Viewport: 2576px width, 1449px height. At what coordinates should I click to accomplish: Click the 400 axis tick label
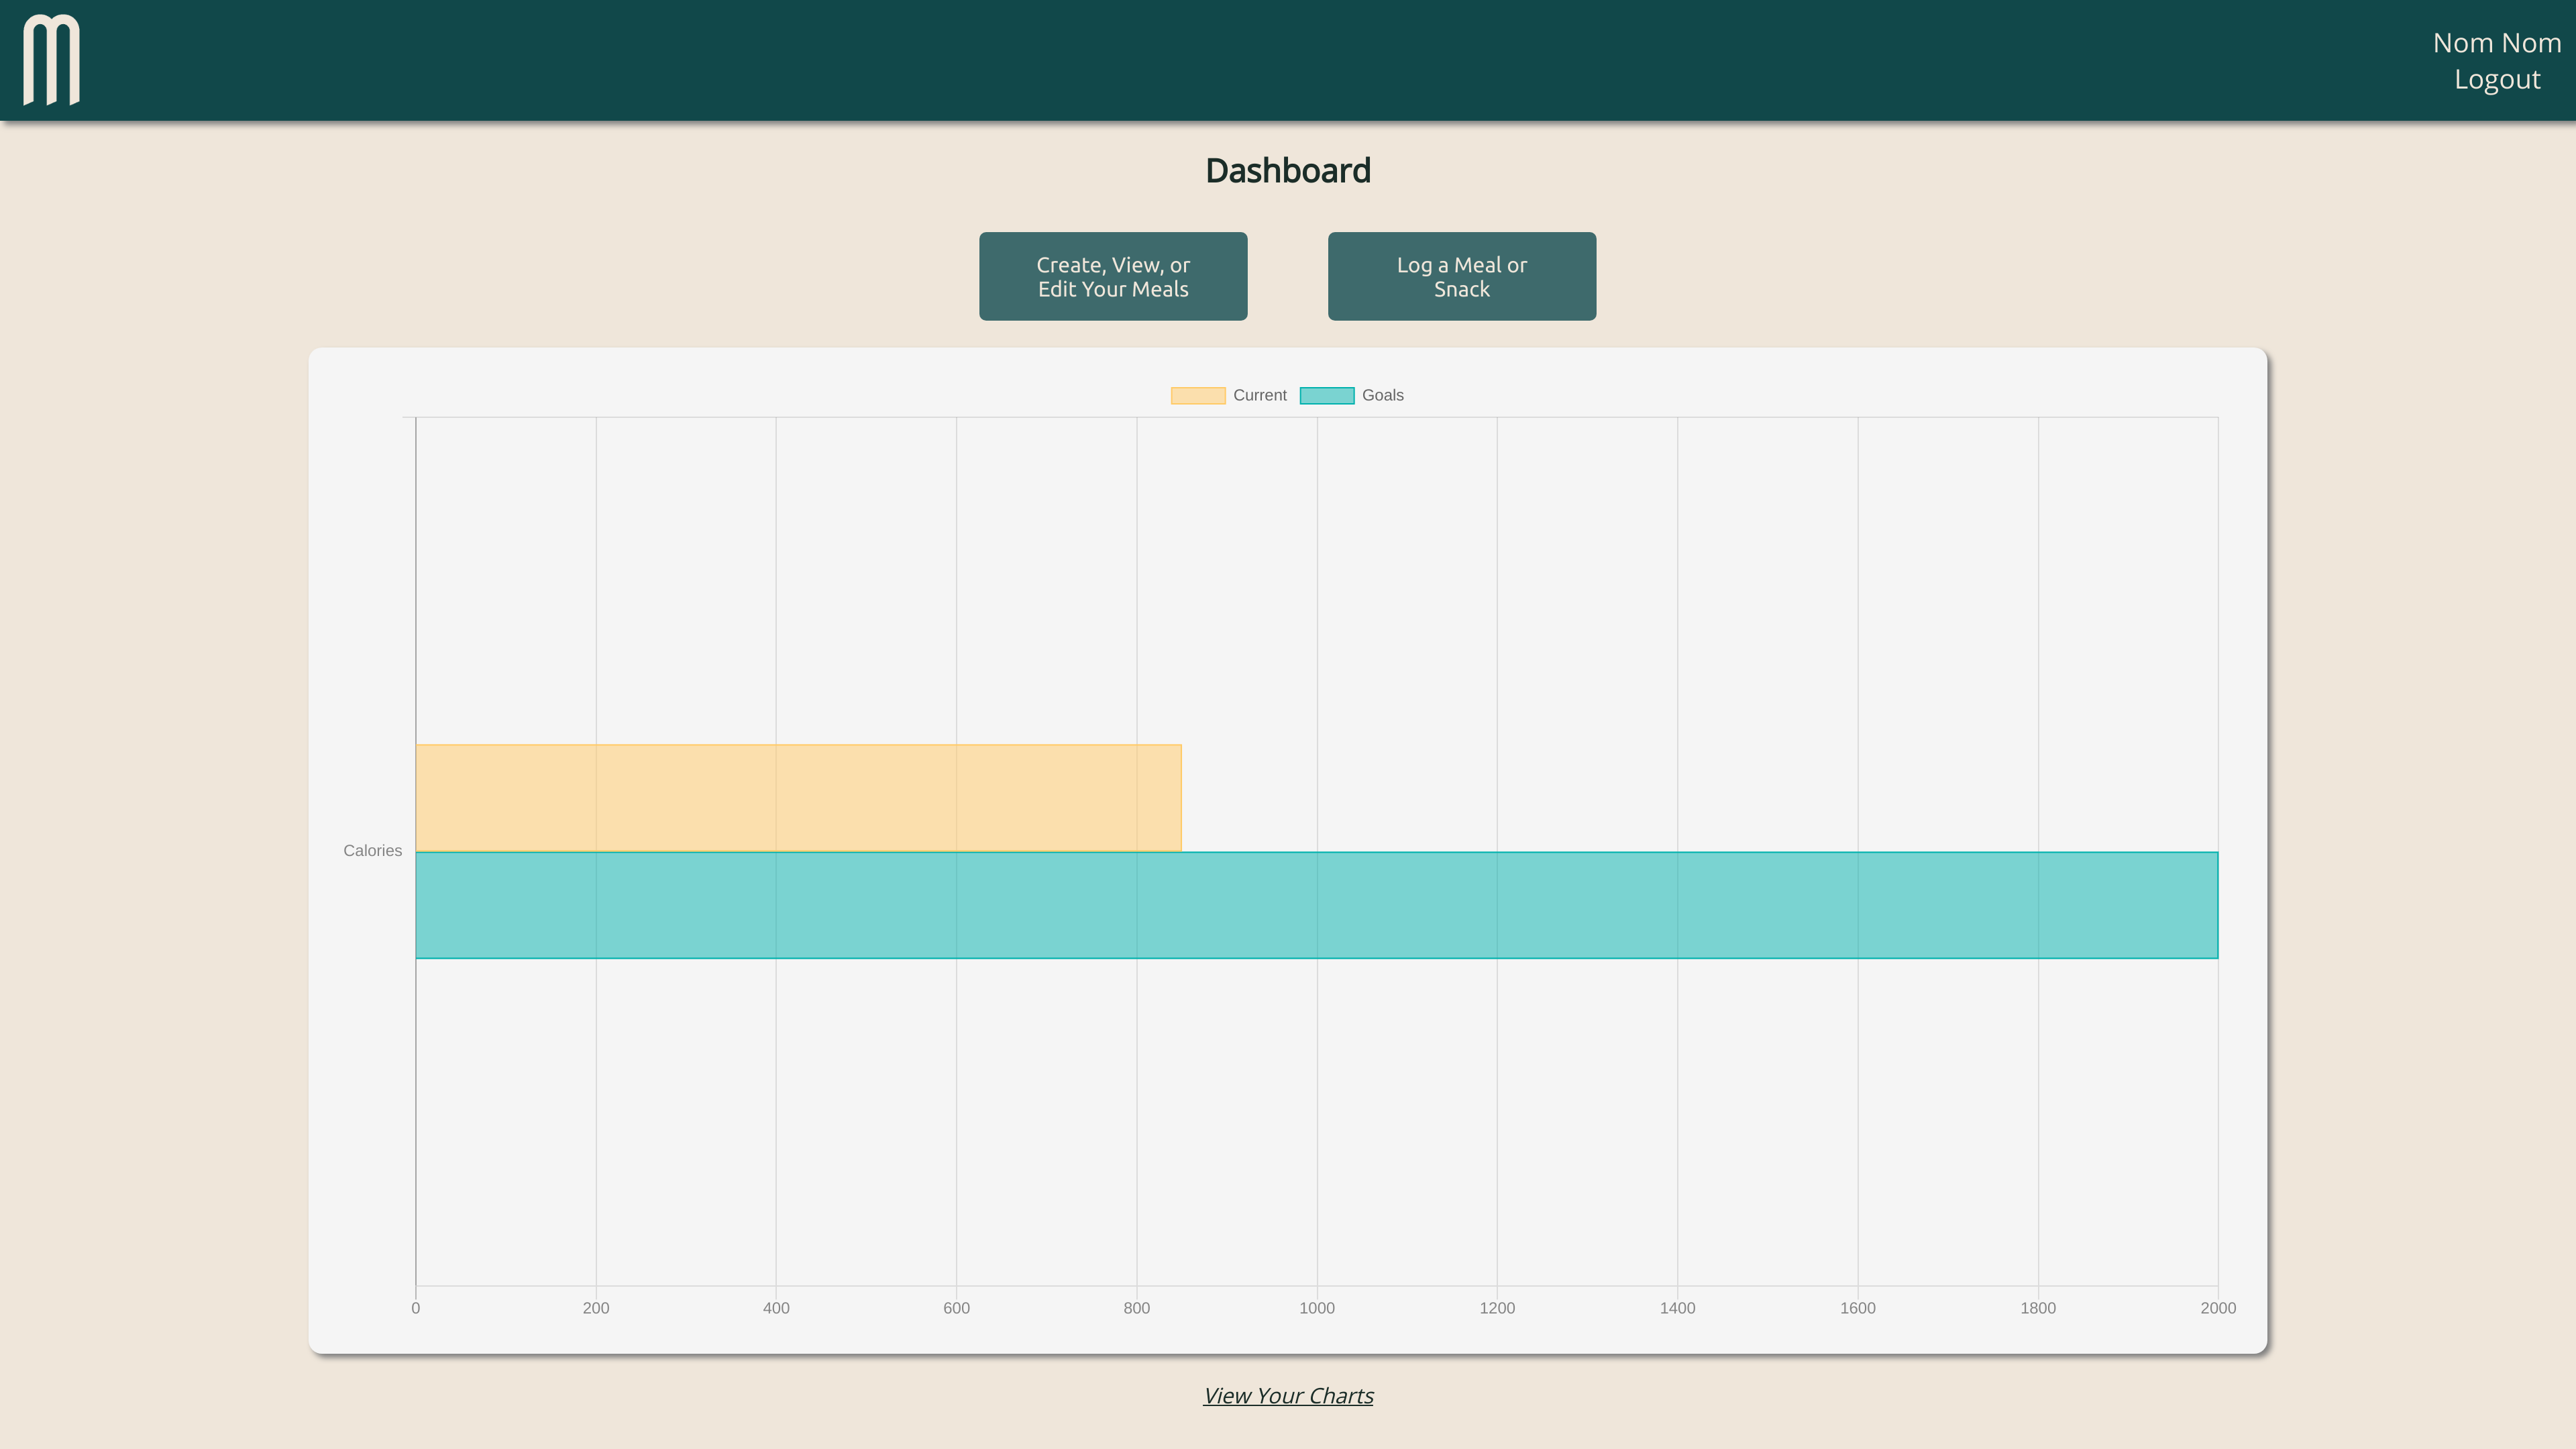(x=776, y=1308)
